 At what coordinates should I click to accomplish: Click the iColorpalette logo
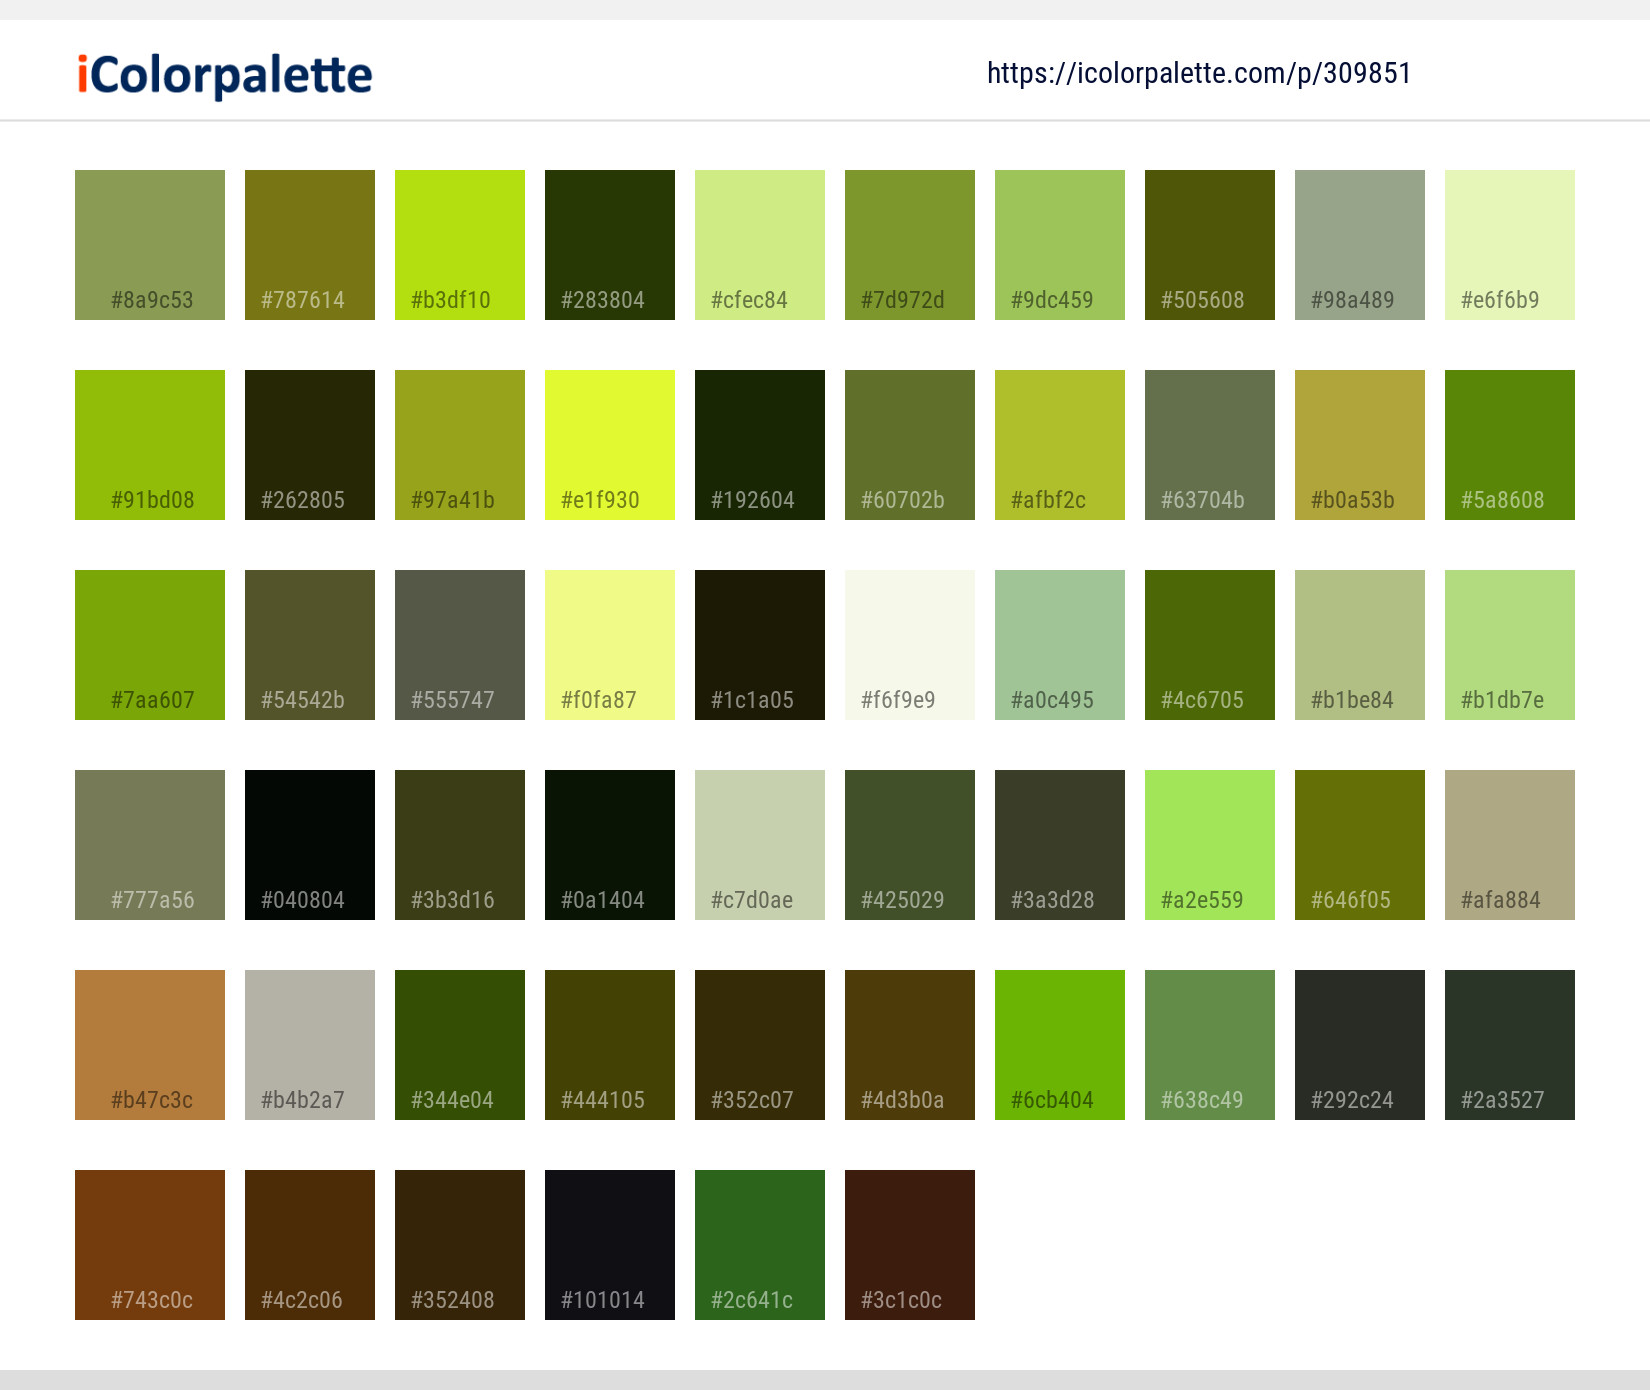tap(225, 75)
